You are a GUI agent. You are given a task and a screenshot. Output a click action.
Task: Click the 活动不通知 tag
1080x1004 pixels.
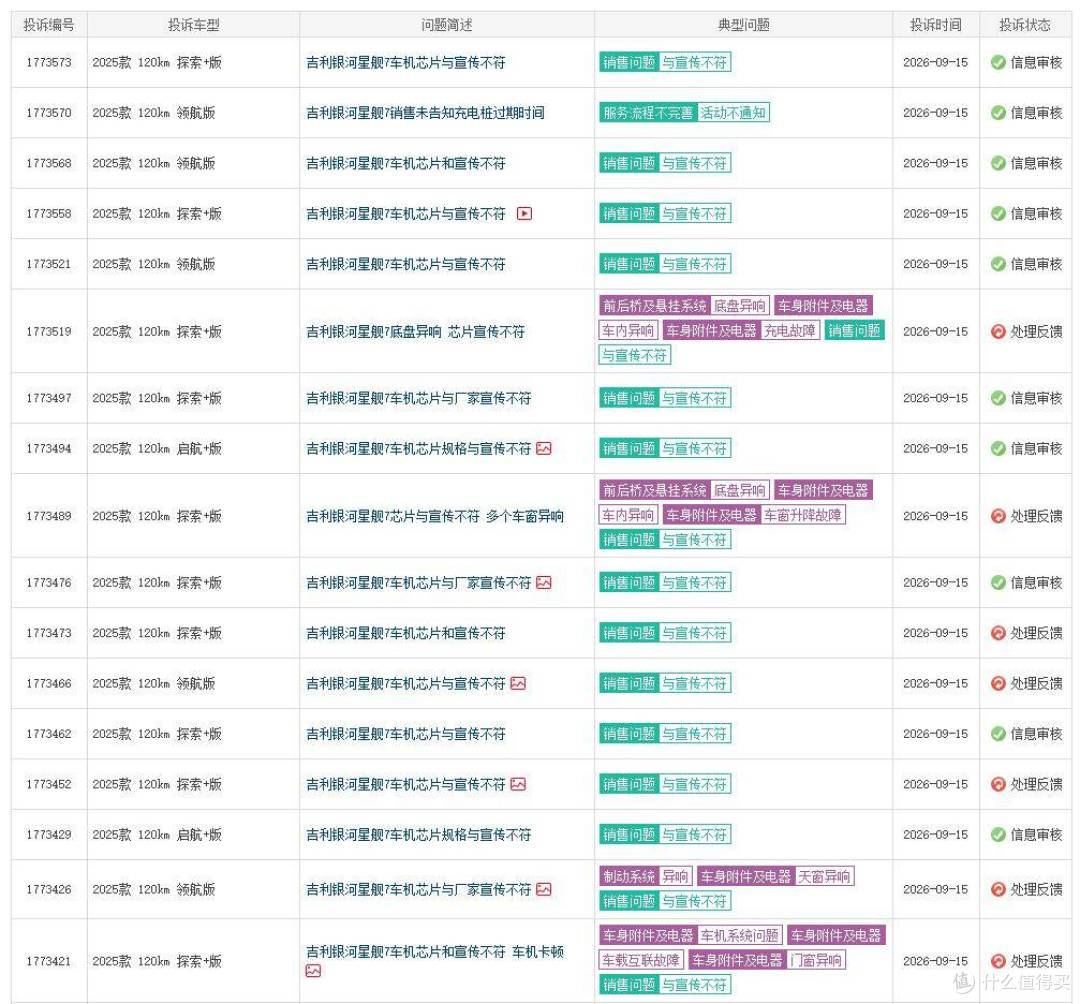pos(734,112)
